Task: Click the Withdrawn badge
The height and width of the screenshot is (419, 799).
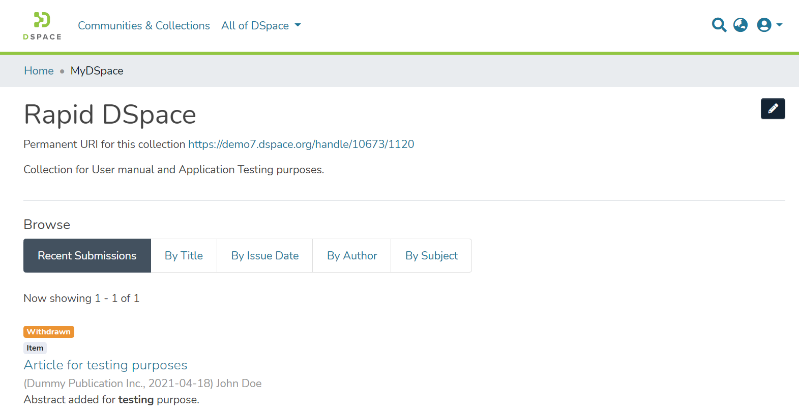Action: [x=49, y=331]
